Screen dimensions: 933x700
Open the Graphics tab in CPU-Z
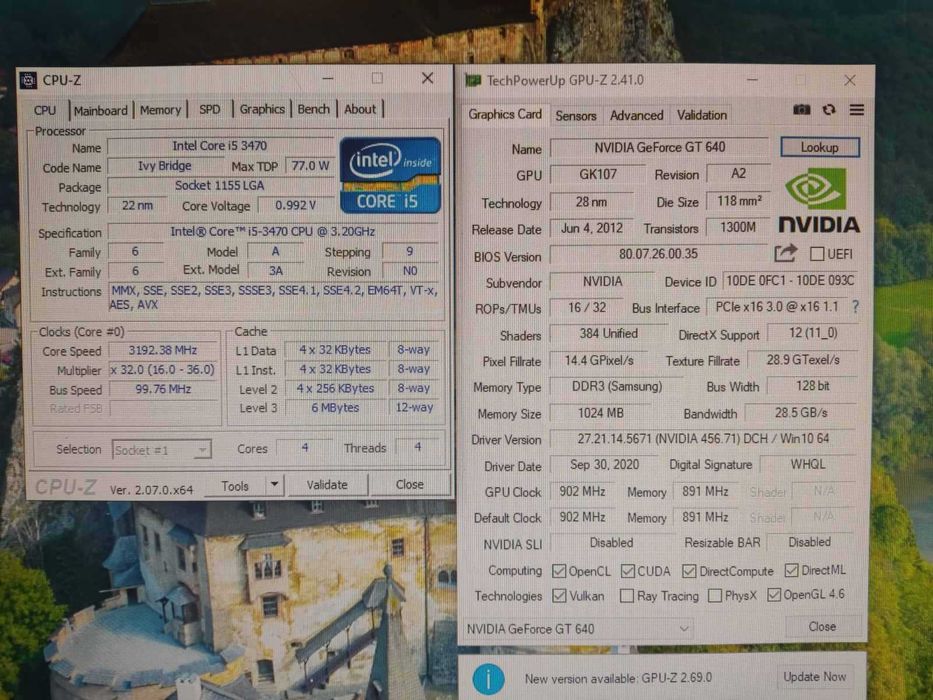point(262,109)
